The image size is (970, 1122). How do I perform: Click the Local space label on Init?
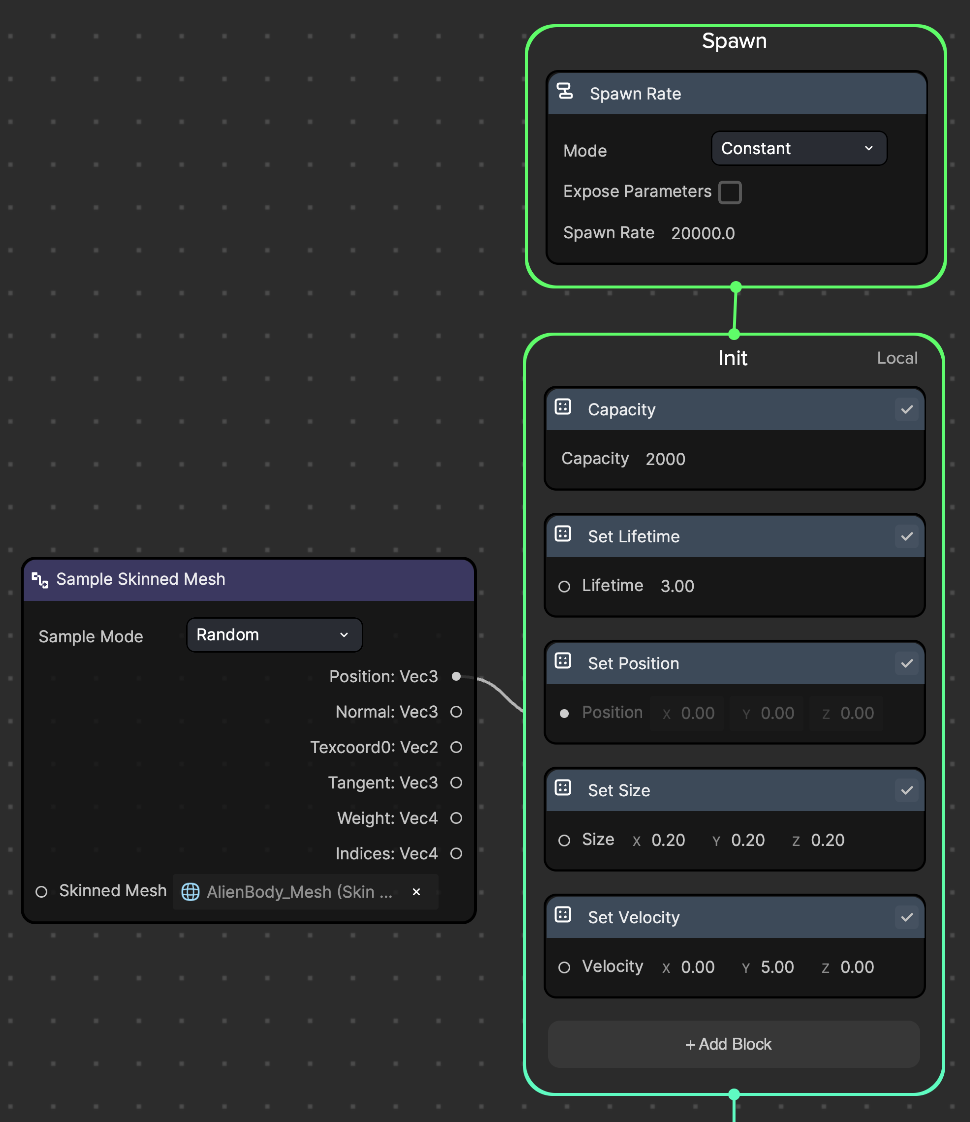896,358
